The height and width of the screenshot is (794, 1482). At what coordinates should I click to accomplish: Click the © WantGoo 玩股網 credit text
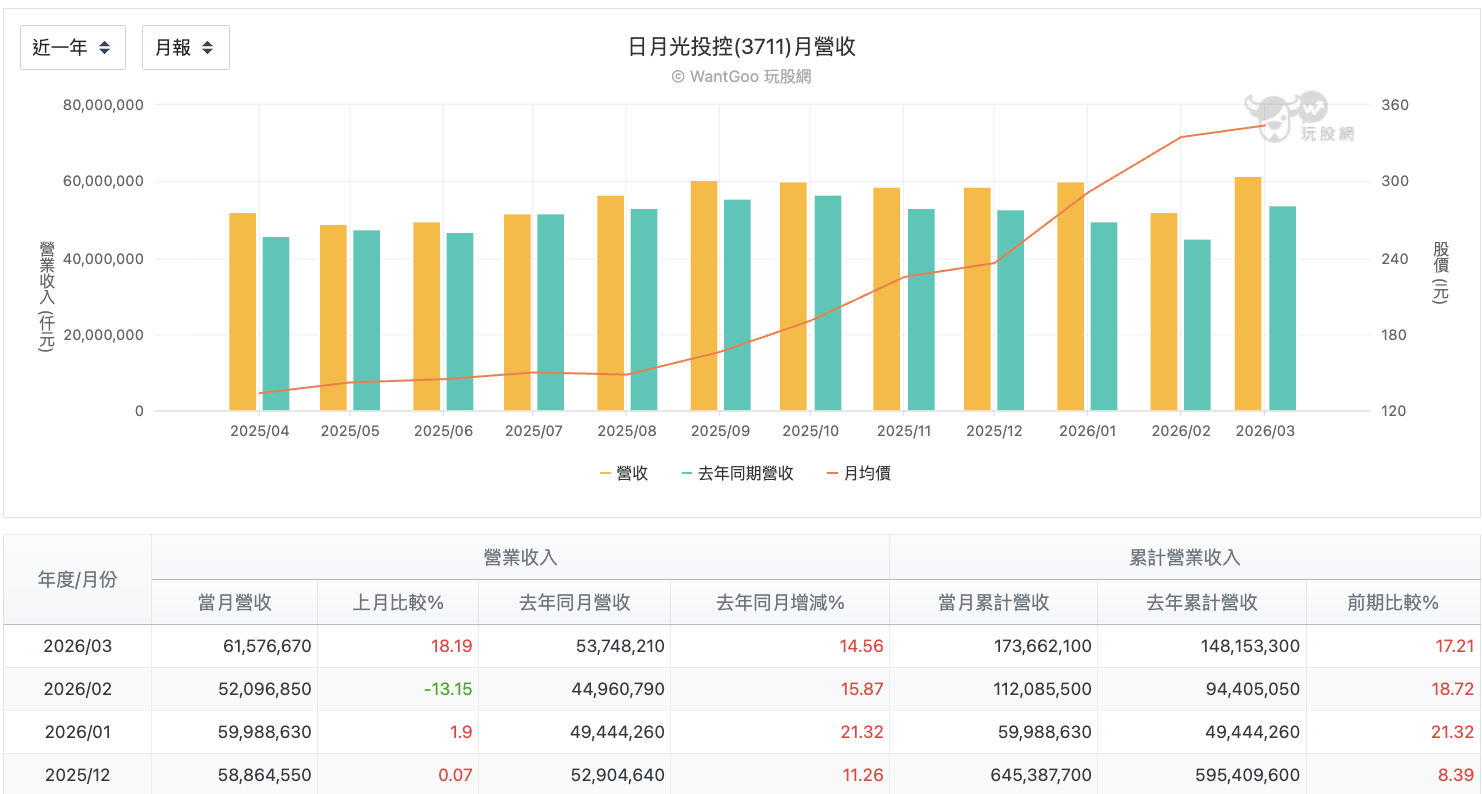[741, 76]
